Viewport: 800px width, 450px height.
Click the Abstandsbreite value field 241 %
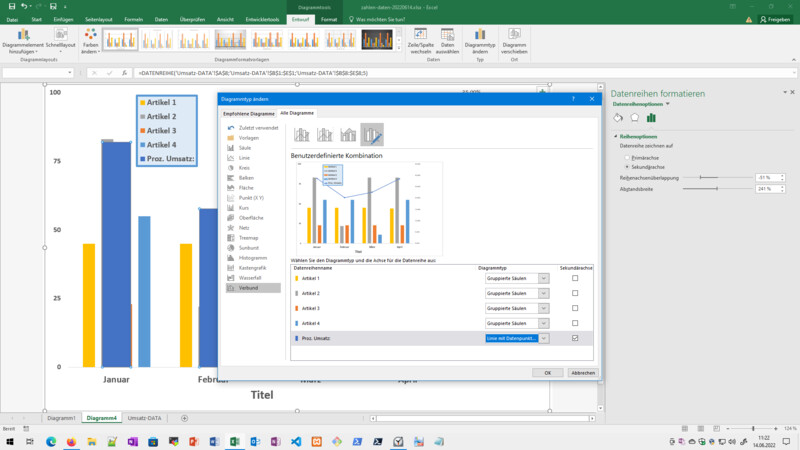pos(767,189)
